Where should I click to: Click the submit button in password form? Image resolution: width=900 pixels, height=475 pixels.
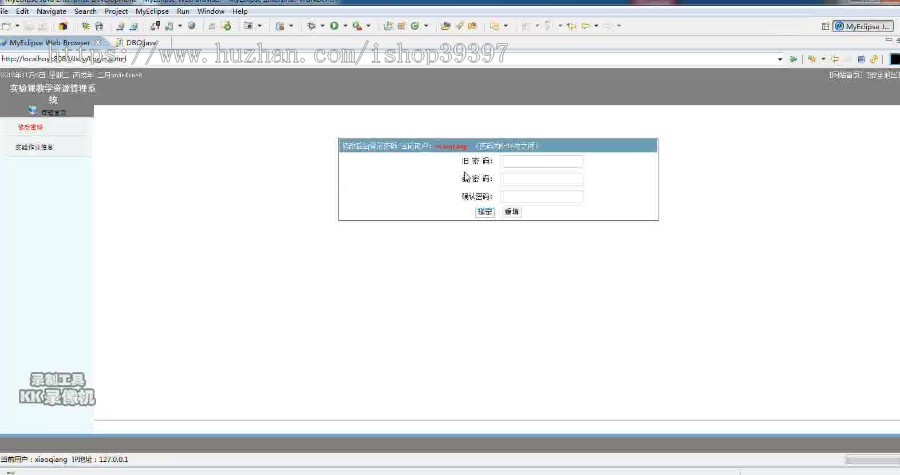[485, 212]
